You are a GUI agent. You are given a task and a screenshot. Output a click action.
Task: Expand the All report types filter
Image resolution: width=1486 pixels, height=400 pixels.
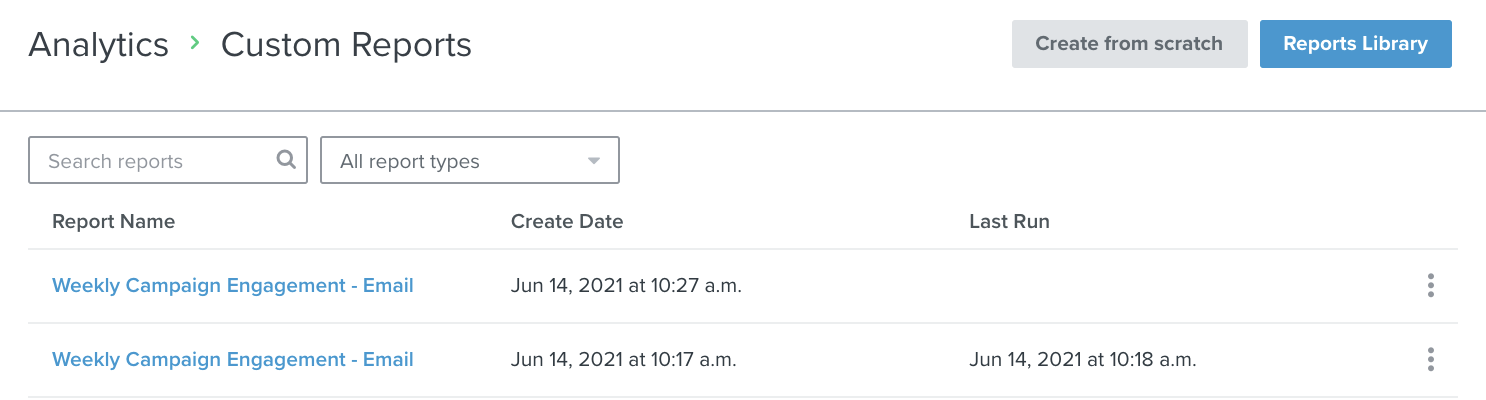tap(469, 161)
